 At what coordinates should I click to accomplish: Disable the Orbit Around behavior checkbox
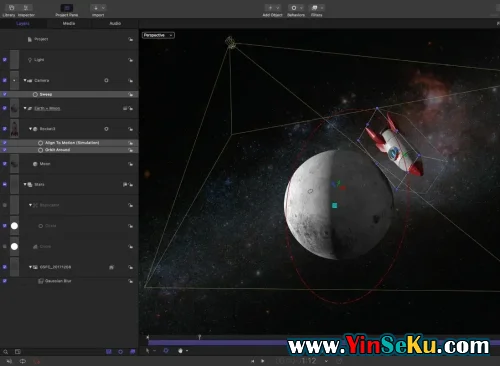5,150
